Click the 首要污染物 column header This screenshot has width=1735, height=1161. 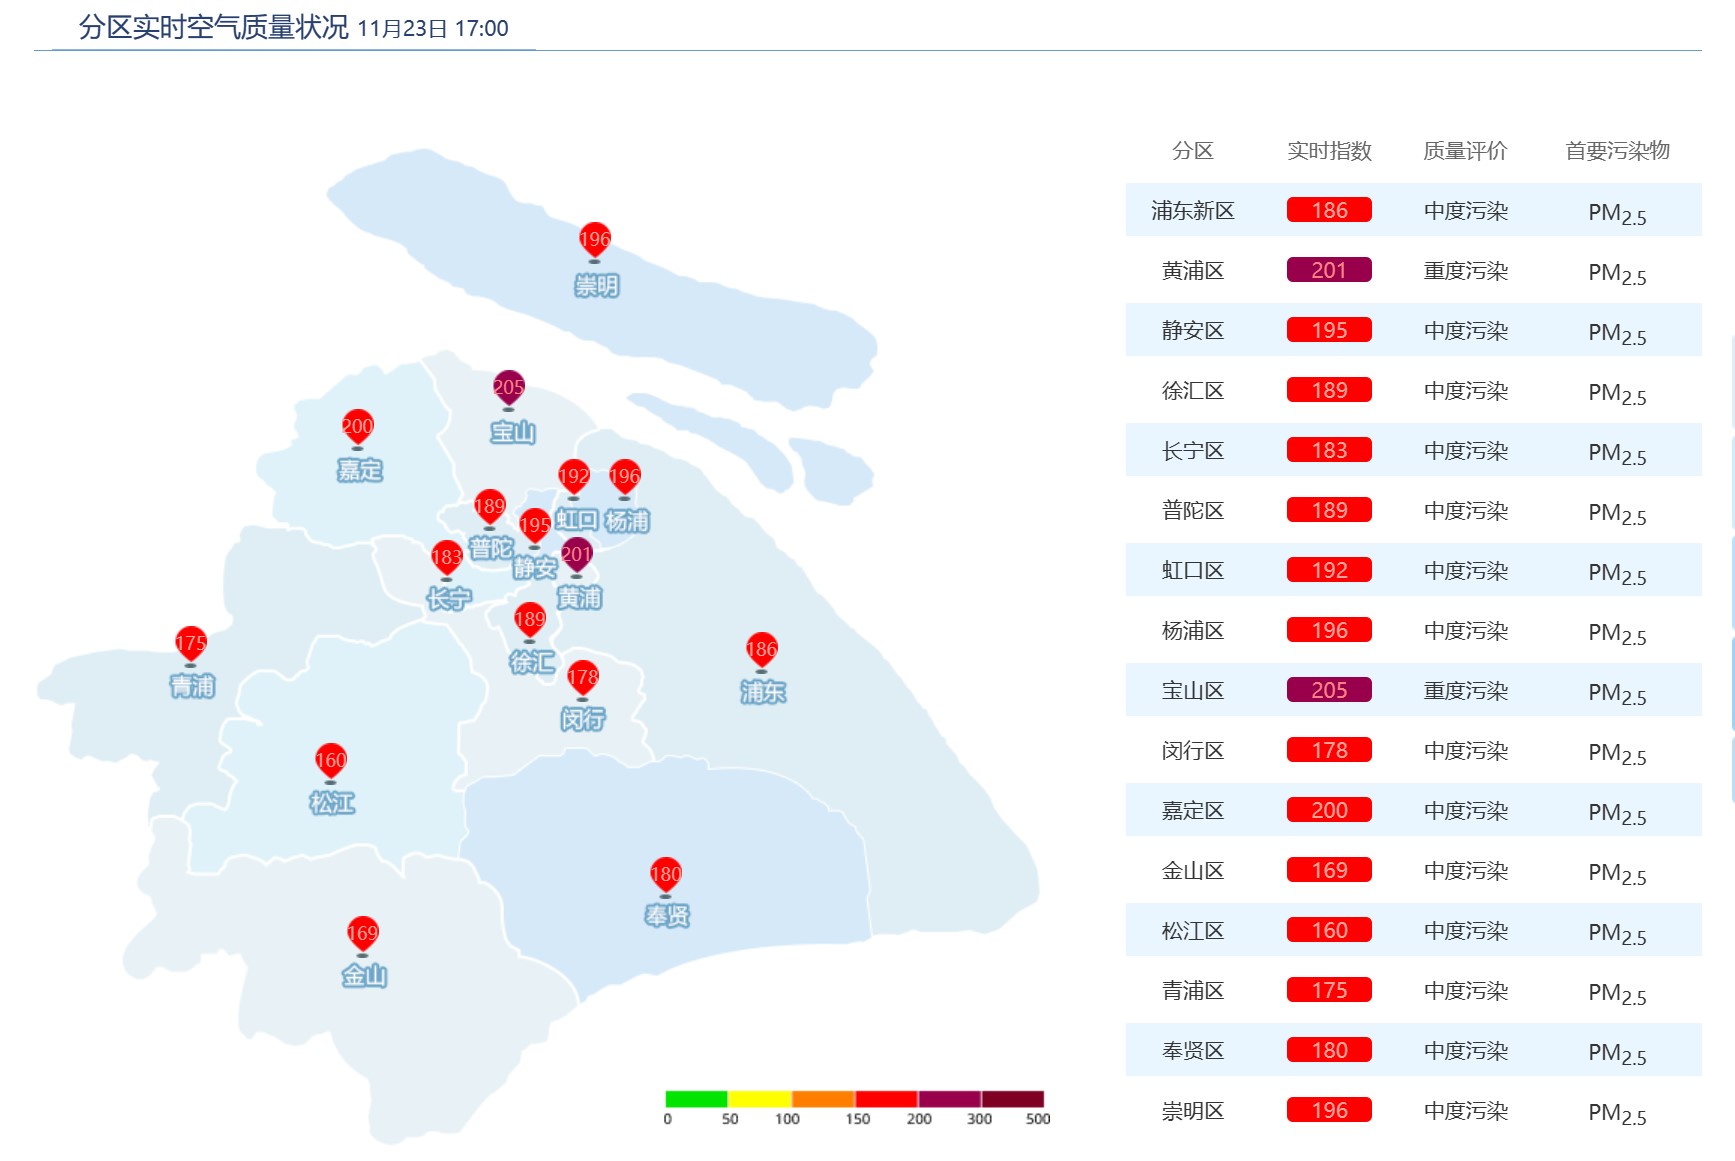[x=1616, y=151]
